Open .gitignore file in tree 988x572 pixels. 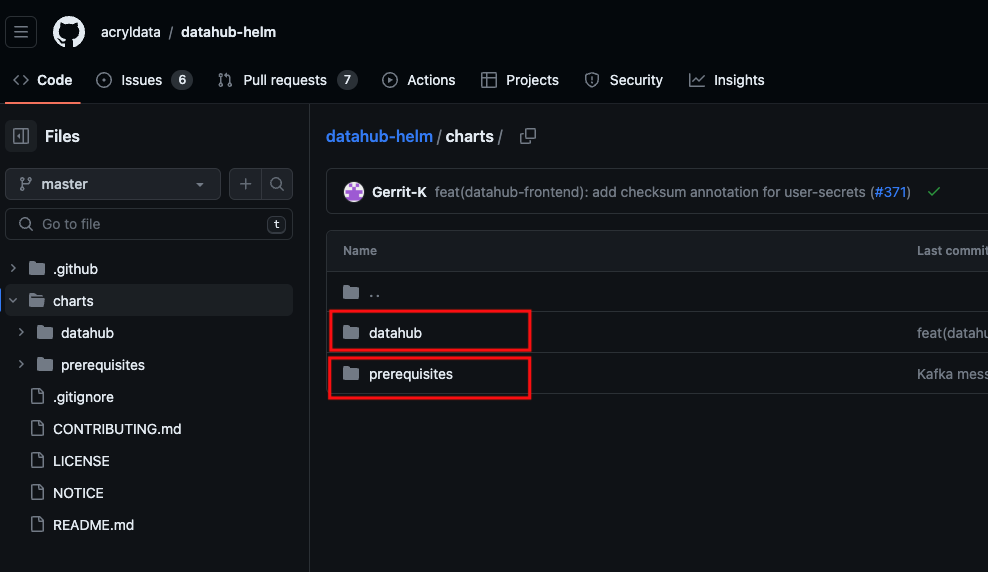point(83,397)
